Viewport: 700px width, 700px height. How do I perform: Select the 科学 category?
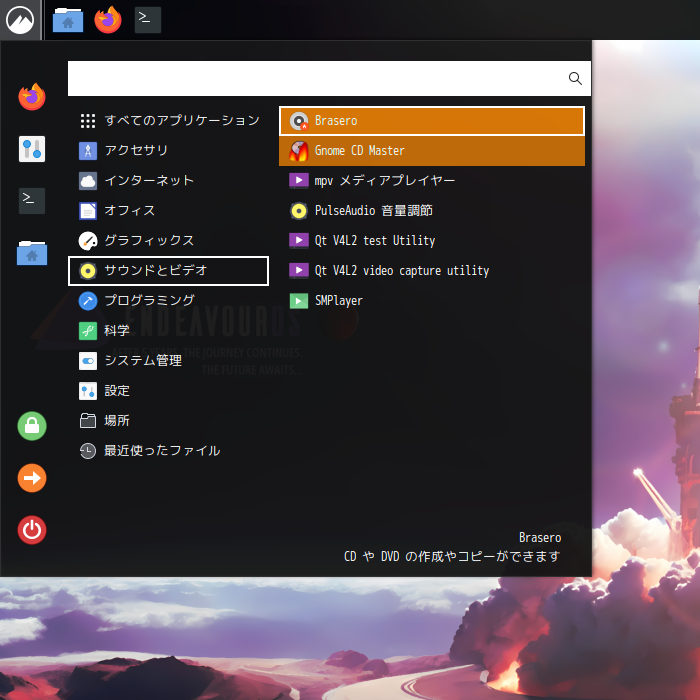click(x=168, y=330)
